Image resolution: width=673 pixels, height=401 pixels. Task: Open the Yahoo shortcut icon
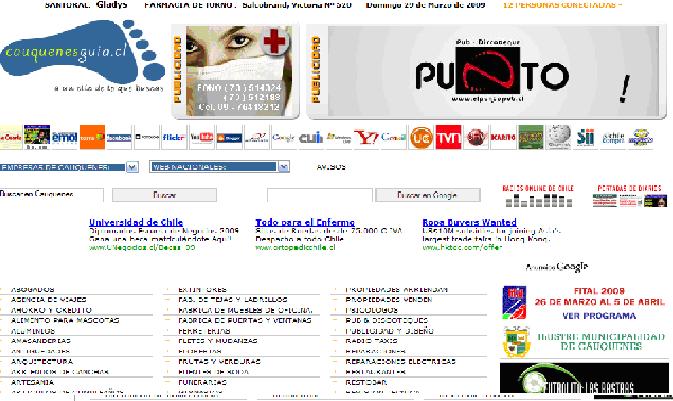point(366,137)
